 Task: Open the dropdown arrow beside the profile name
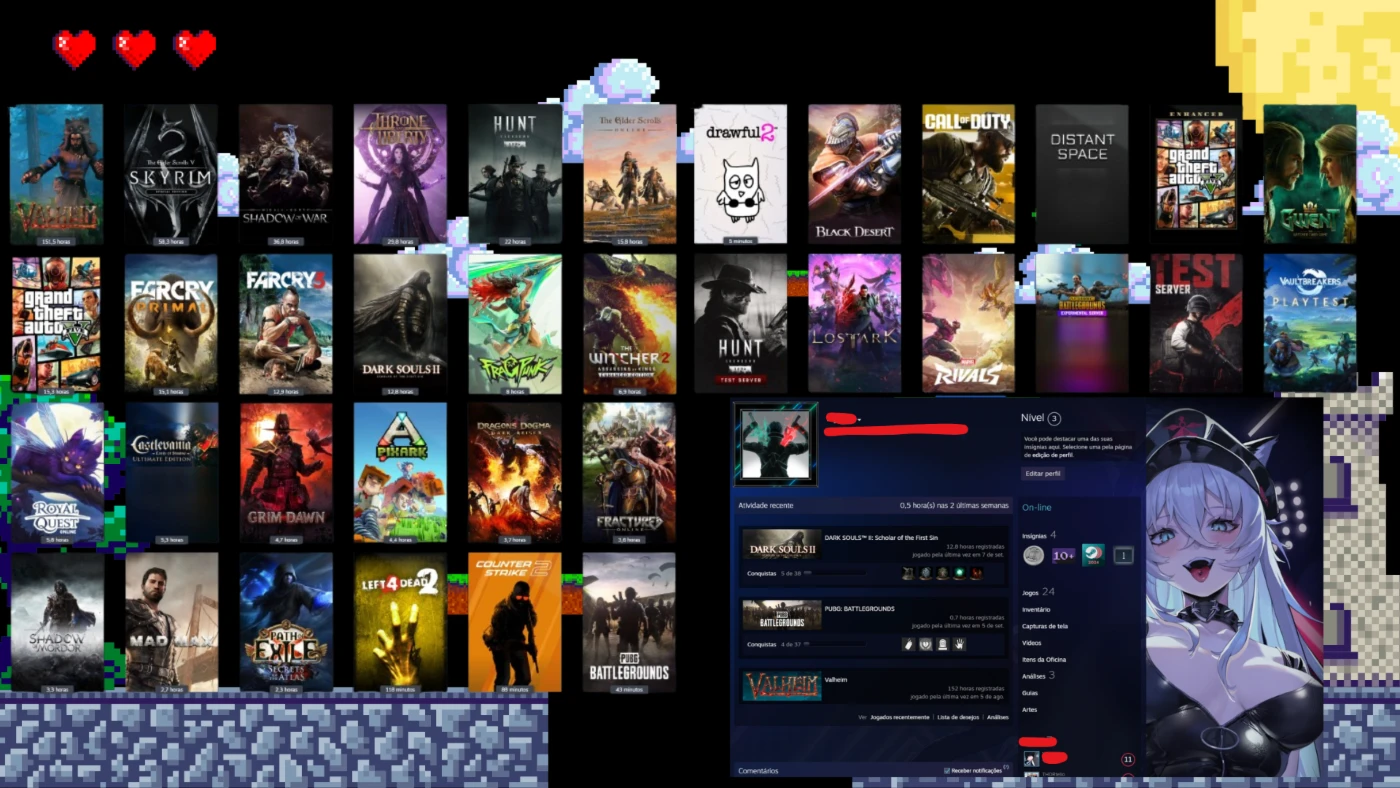(860, 419)
